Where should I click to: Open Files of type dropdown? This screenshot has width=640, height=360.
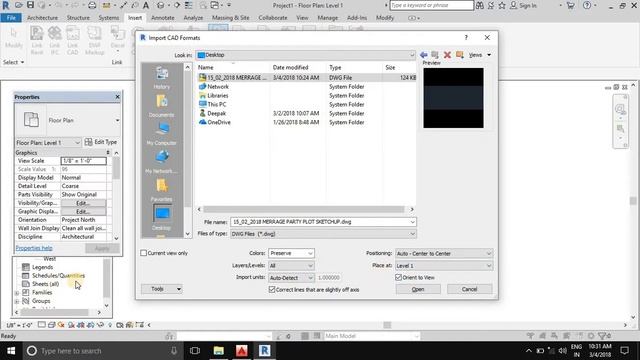pyautogui.click(x=323, y=234)
